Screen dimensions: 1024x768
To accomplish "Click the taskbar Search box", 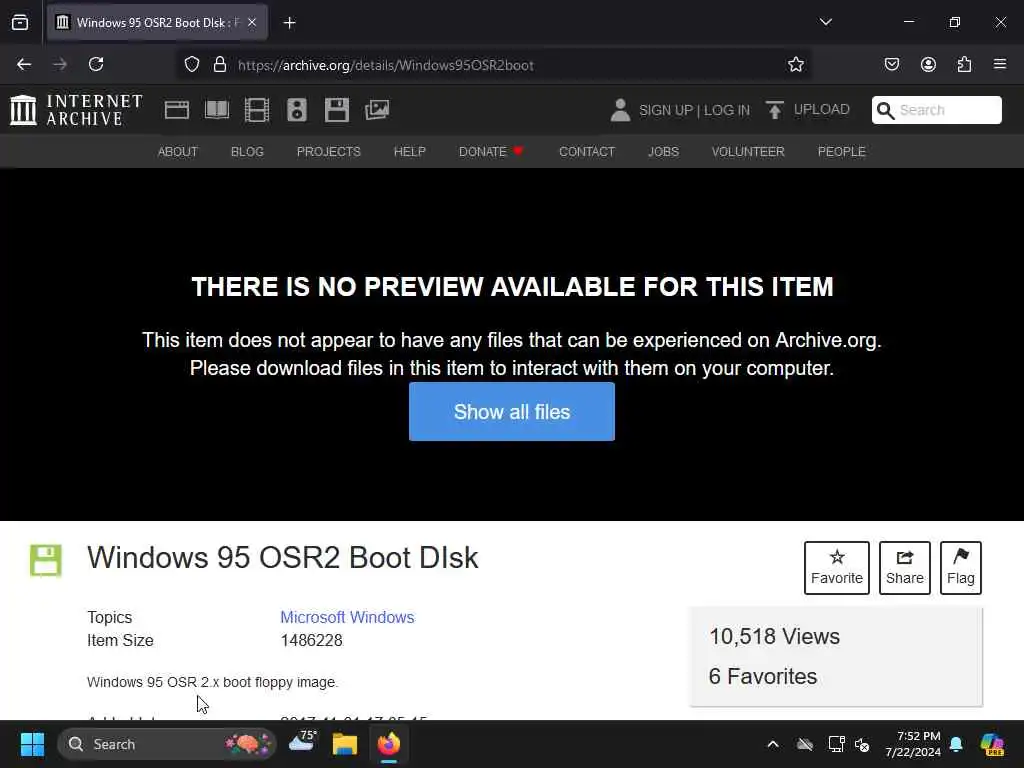I will (167, 744).
